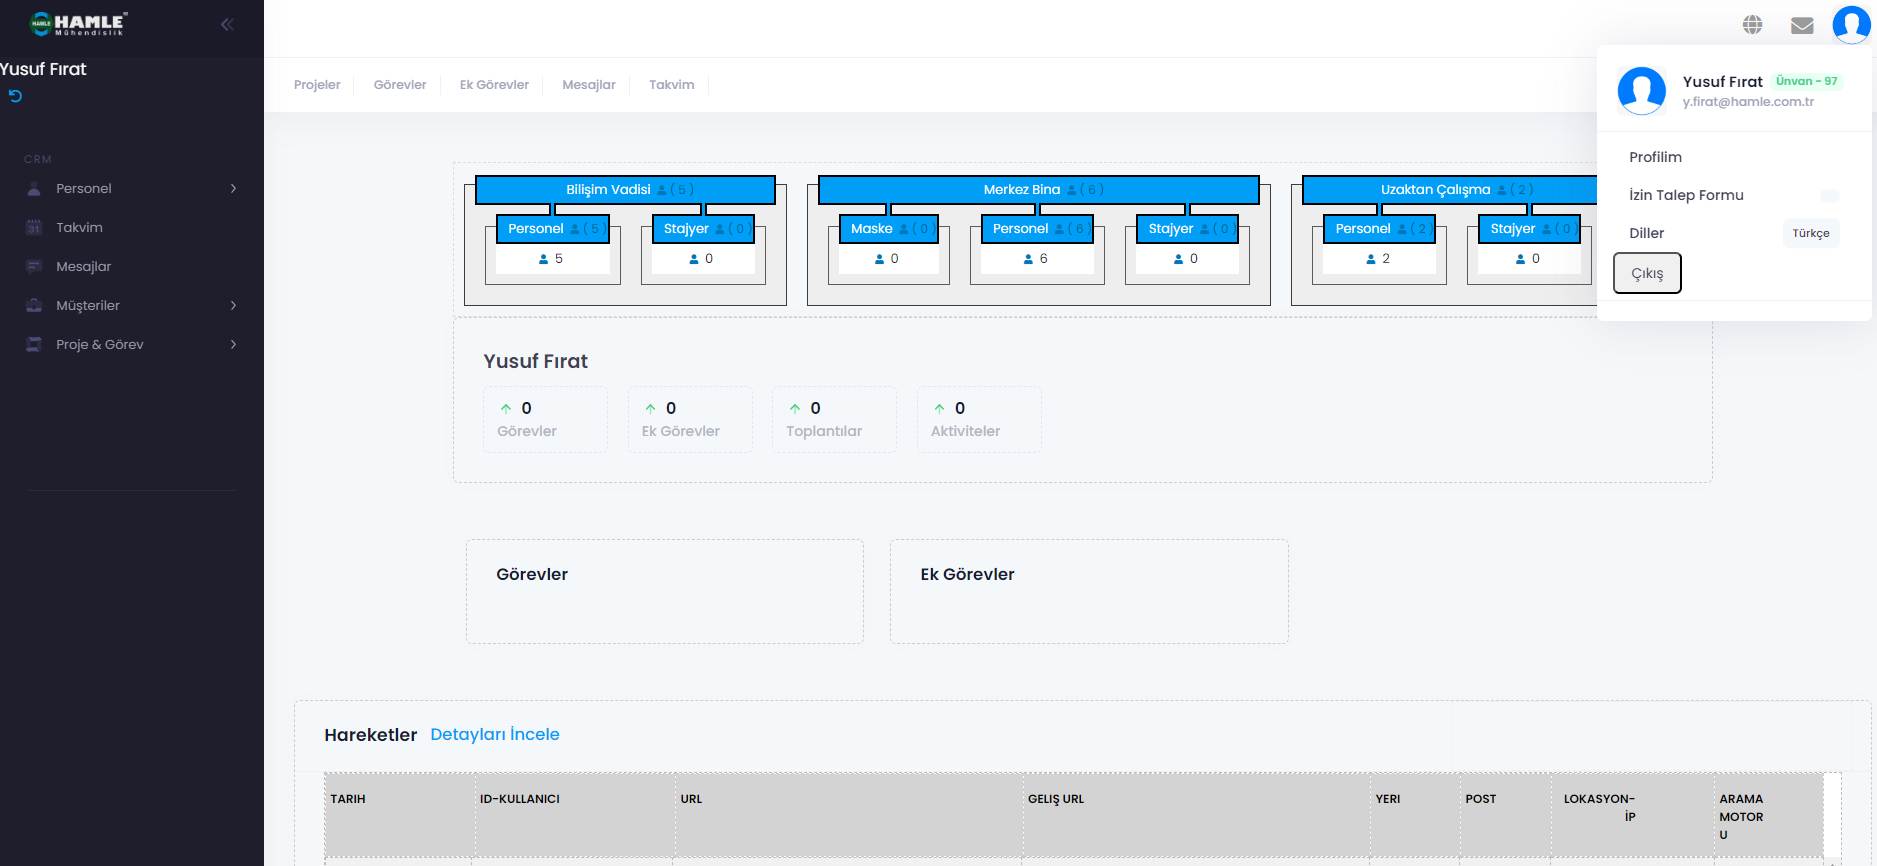Select the Bilişim Vadisi org chart node

tap(625, 190)
